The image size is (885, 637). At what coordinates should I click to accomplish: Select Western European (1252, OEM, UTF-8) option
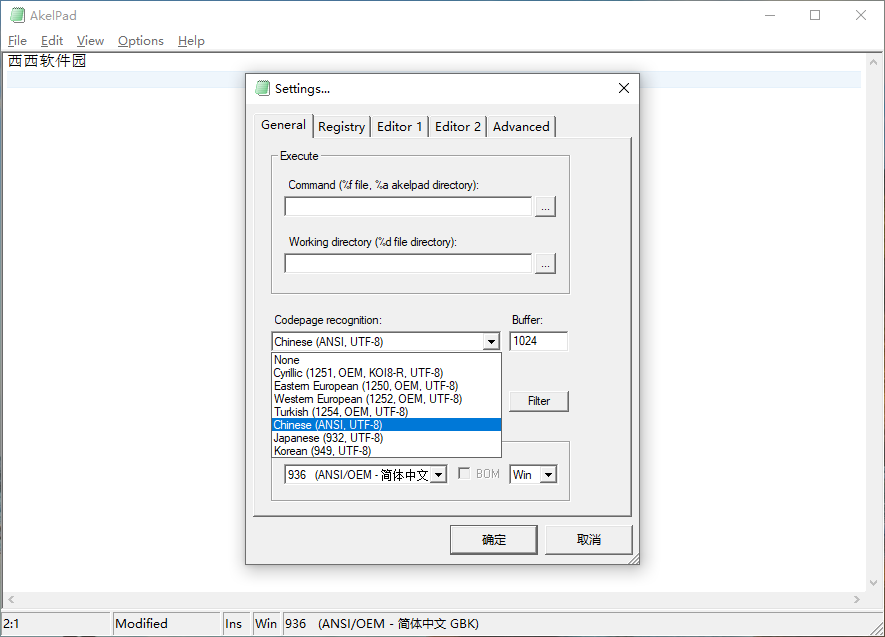(x=386, y=399)
